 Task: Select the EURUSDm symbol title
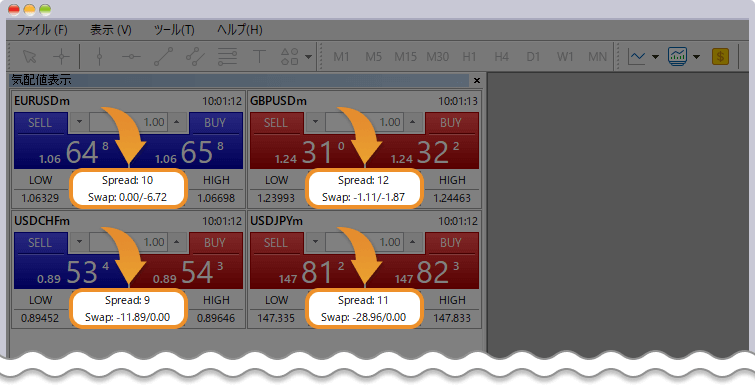[42, 101]
